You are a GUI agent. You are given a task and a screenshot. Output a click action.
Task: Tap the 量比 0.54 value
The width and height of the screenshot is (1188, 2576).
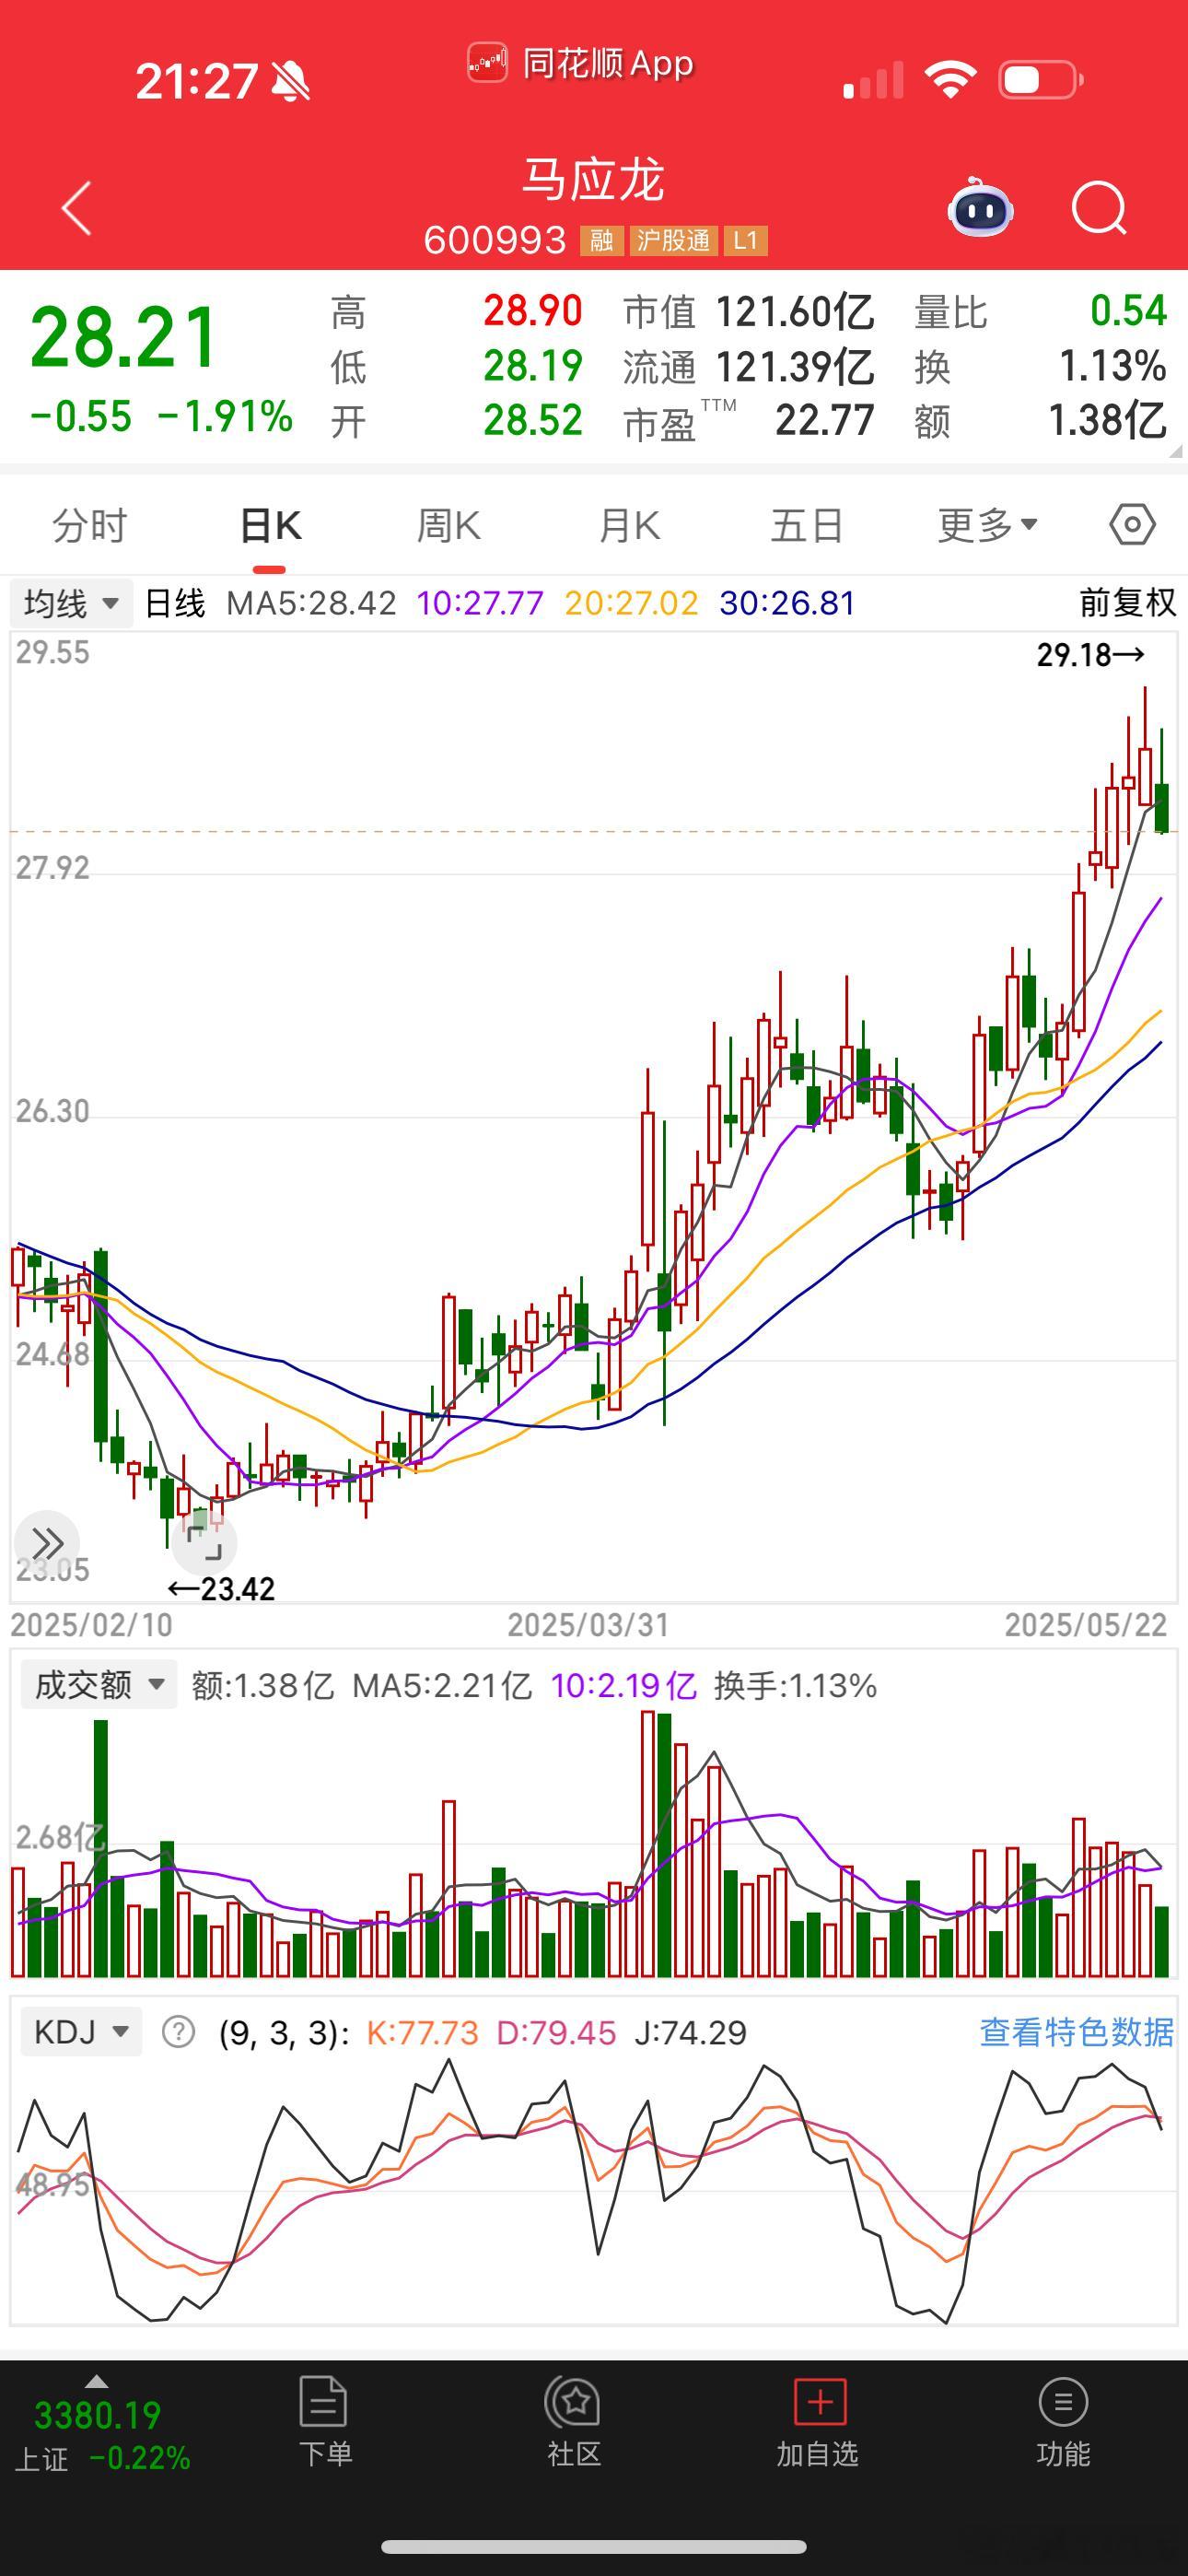coord(1128,311)
